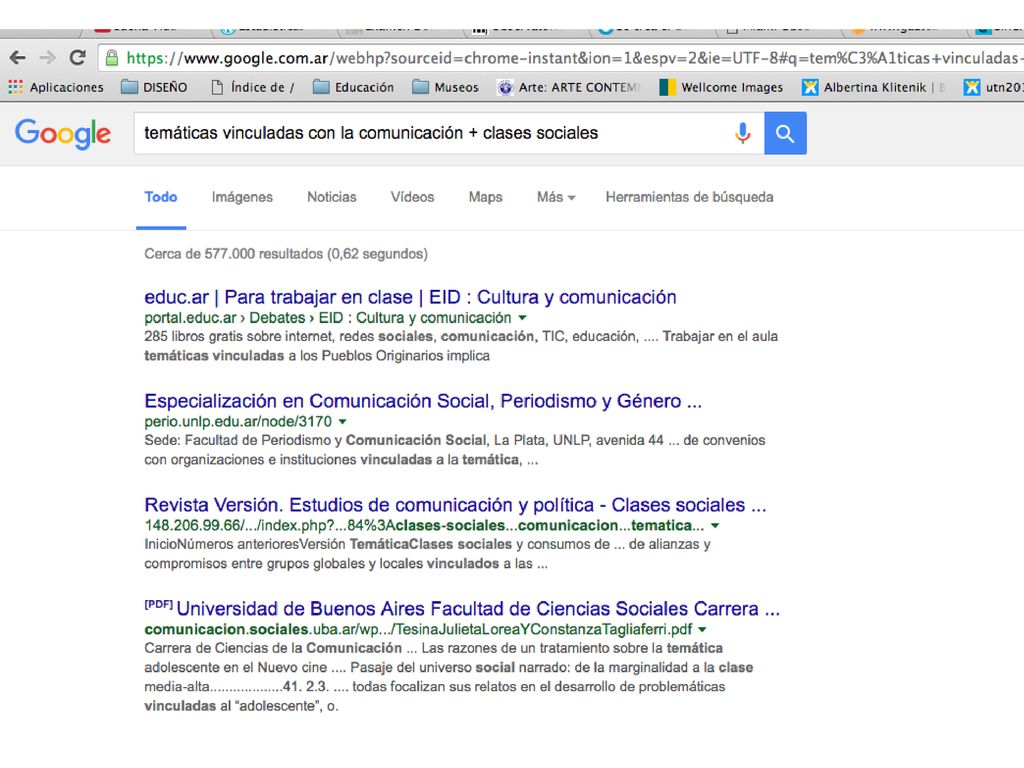Open the Arte: ARTE CONTEM bookmark
This screenshot has height=768, width=1024.
[569, 87]
